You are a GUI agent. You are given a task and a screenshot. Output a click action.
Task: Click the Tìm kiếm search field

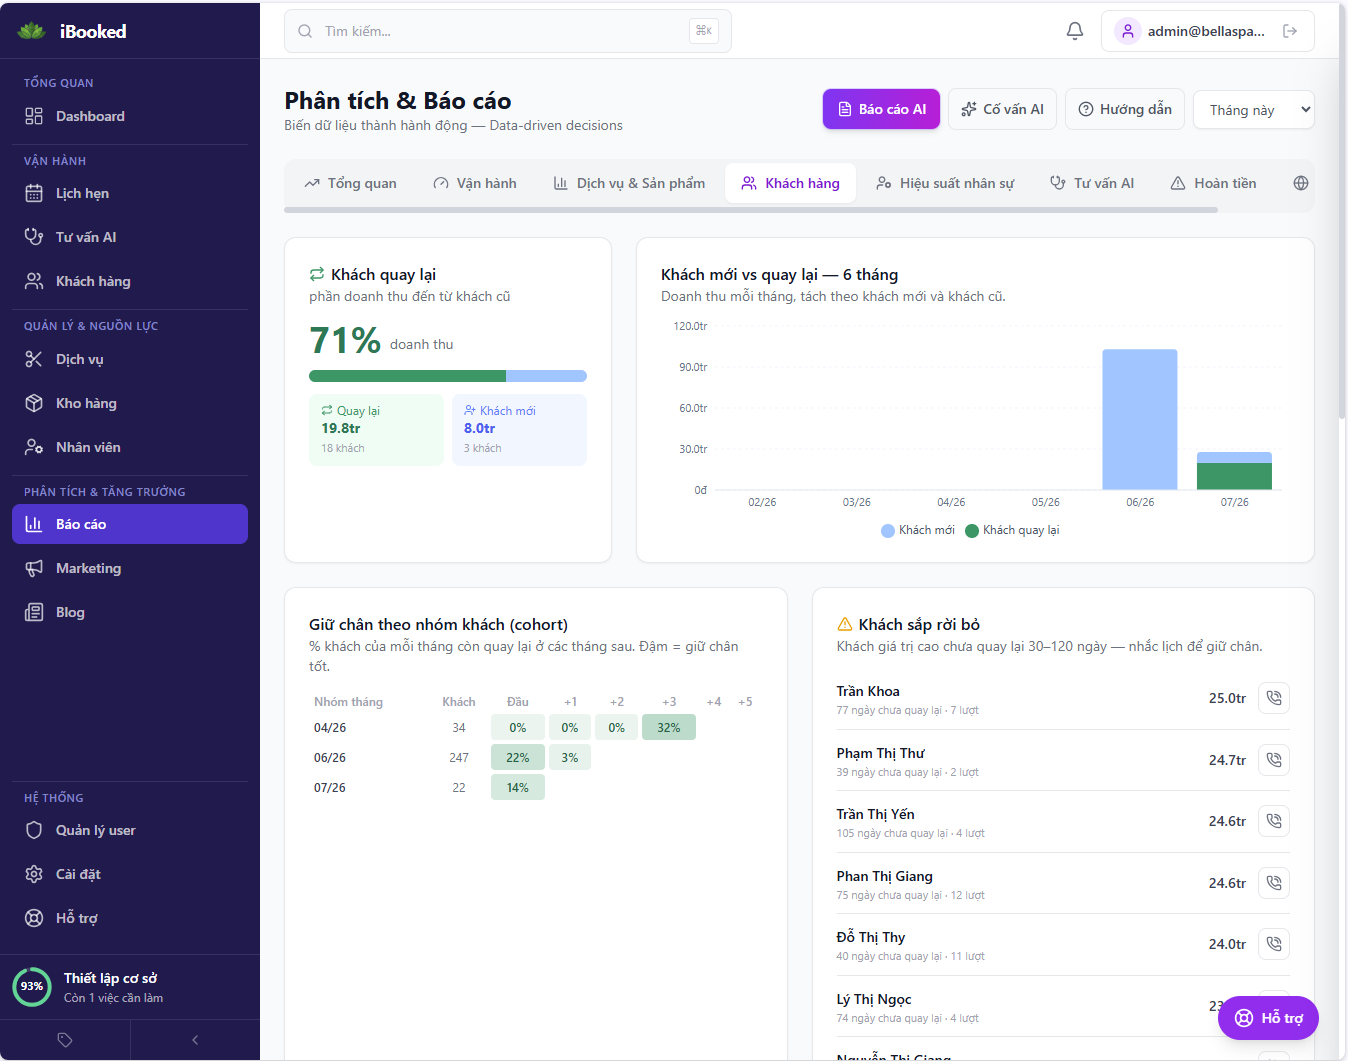508,31
